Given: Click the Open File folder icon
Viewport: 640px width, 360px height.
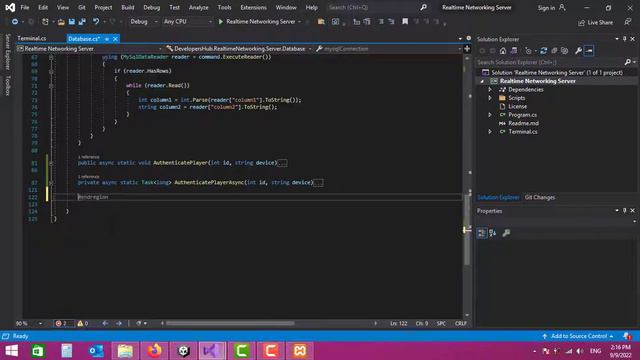Looking at the screenshot, I should point(61,22).
